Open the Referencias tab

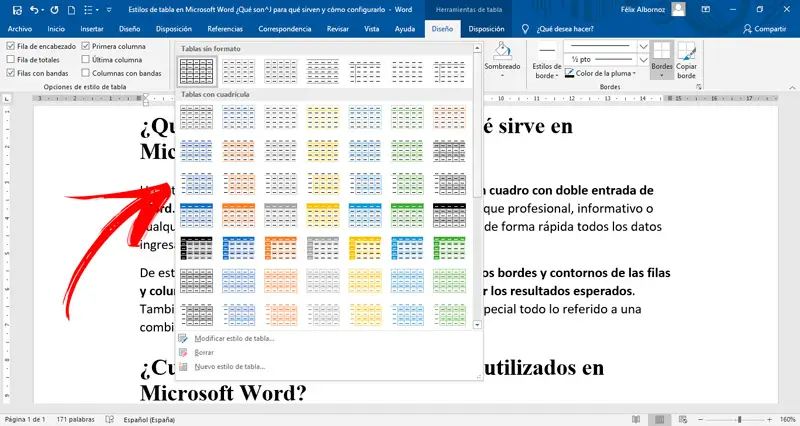point(225,29)
